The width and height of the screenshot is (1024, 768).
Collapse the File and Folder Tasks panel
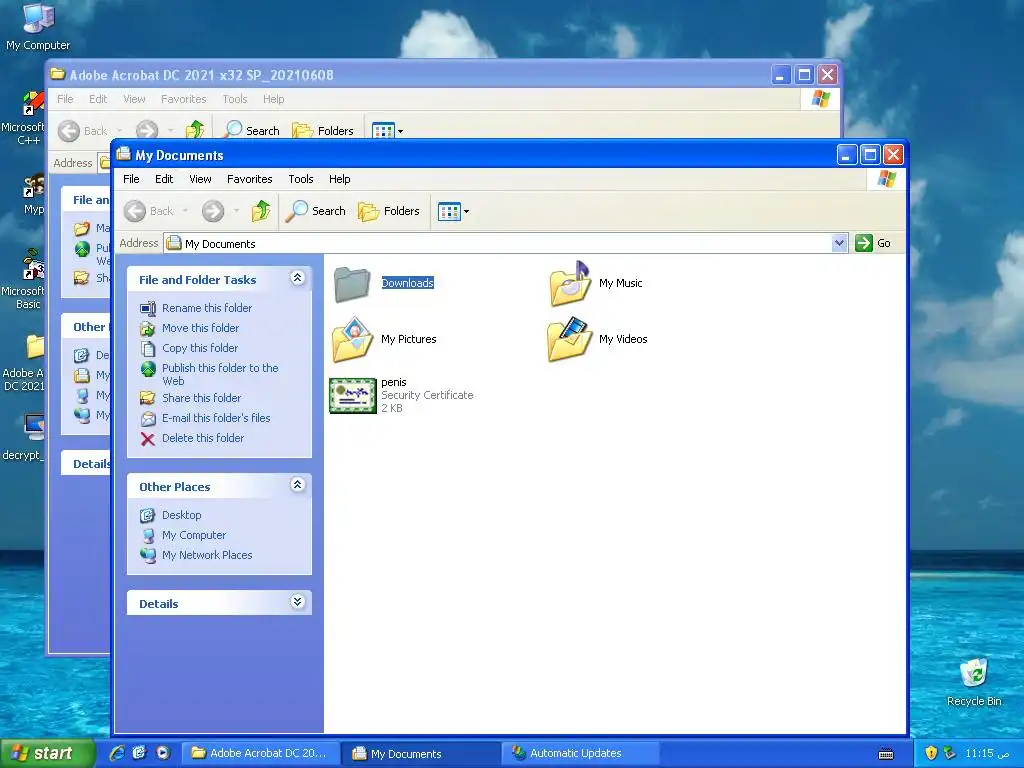(x=297, y=278)
